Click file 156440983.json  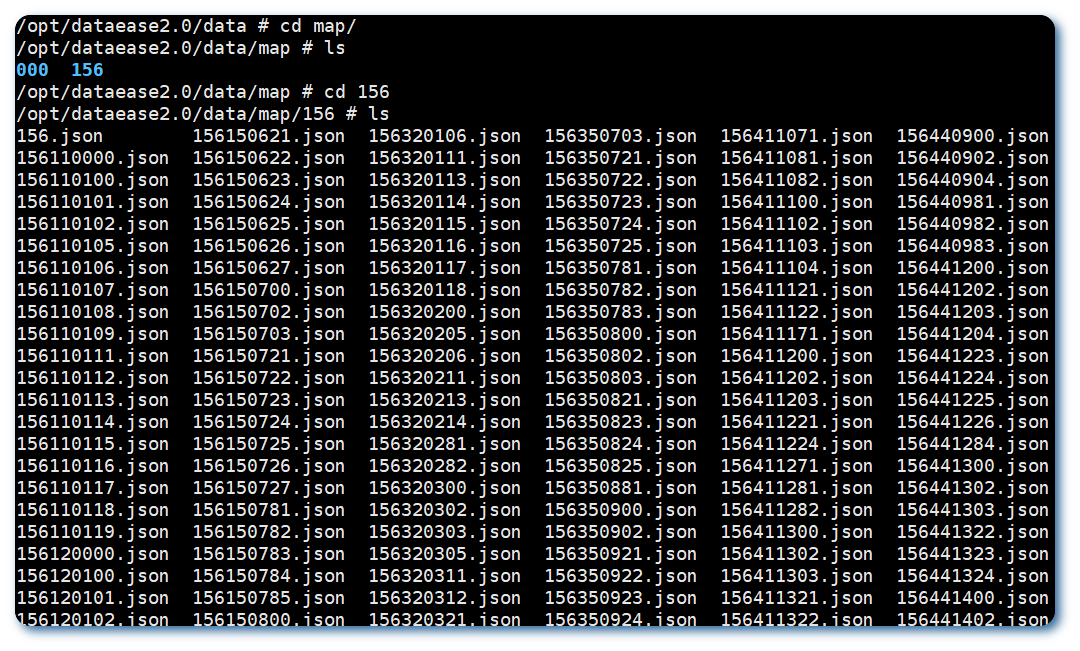coord(973,247)
